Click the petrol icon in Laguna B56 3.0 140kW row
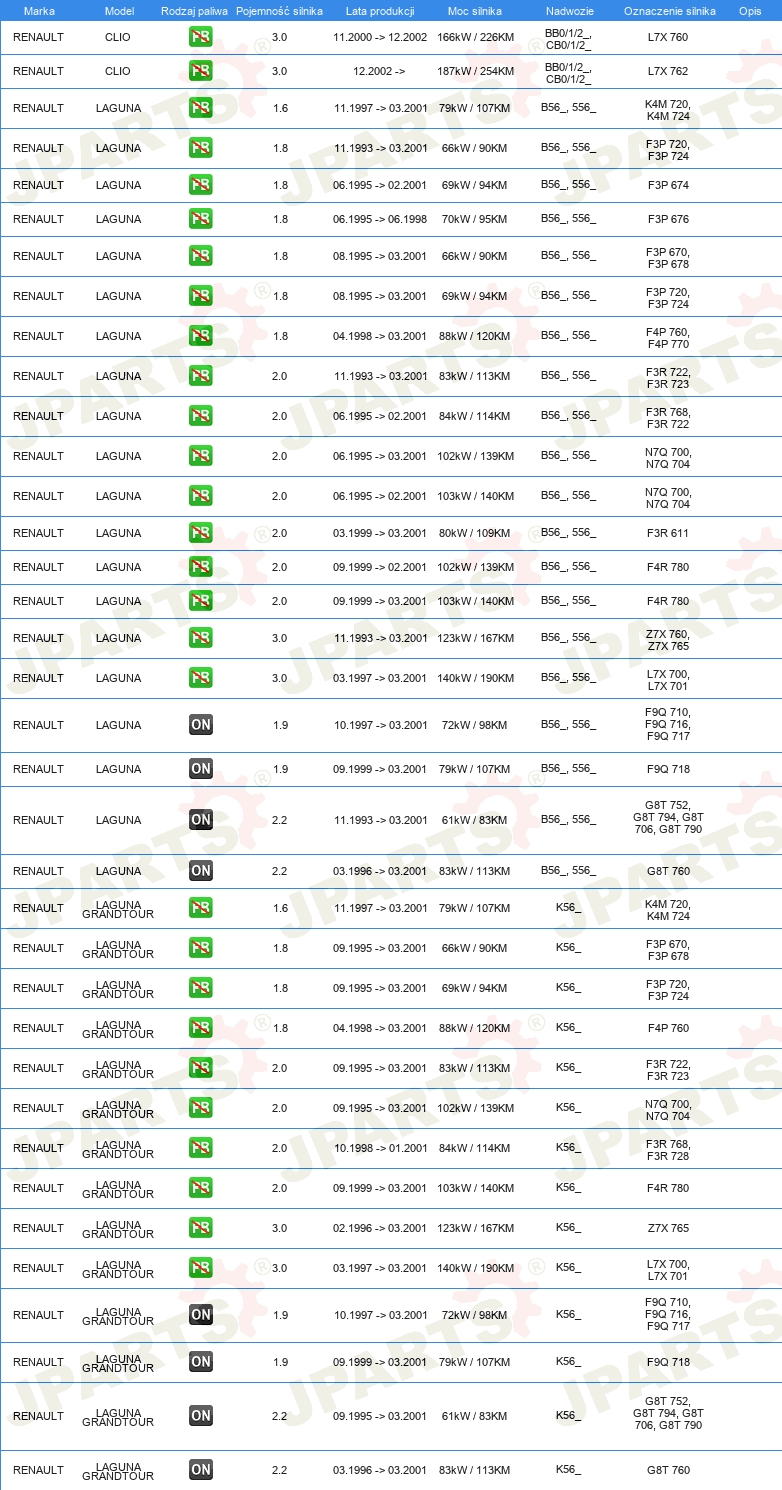The width and height of the screenshot is (782, 1490). point(200,678)
